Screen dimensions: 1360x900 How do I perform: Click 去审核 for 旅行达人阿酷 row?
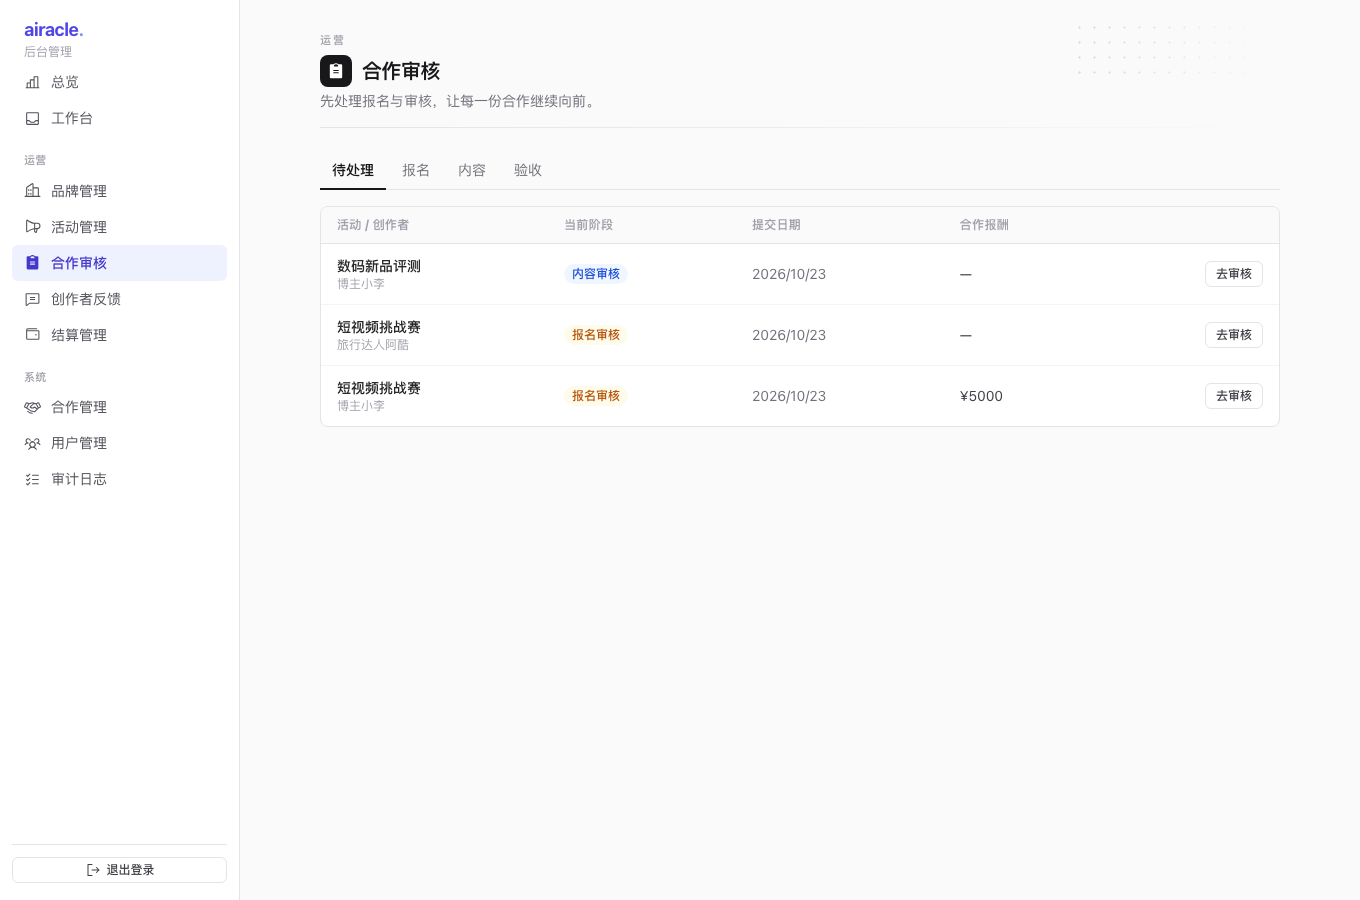pos(1234,335)
